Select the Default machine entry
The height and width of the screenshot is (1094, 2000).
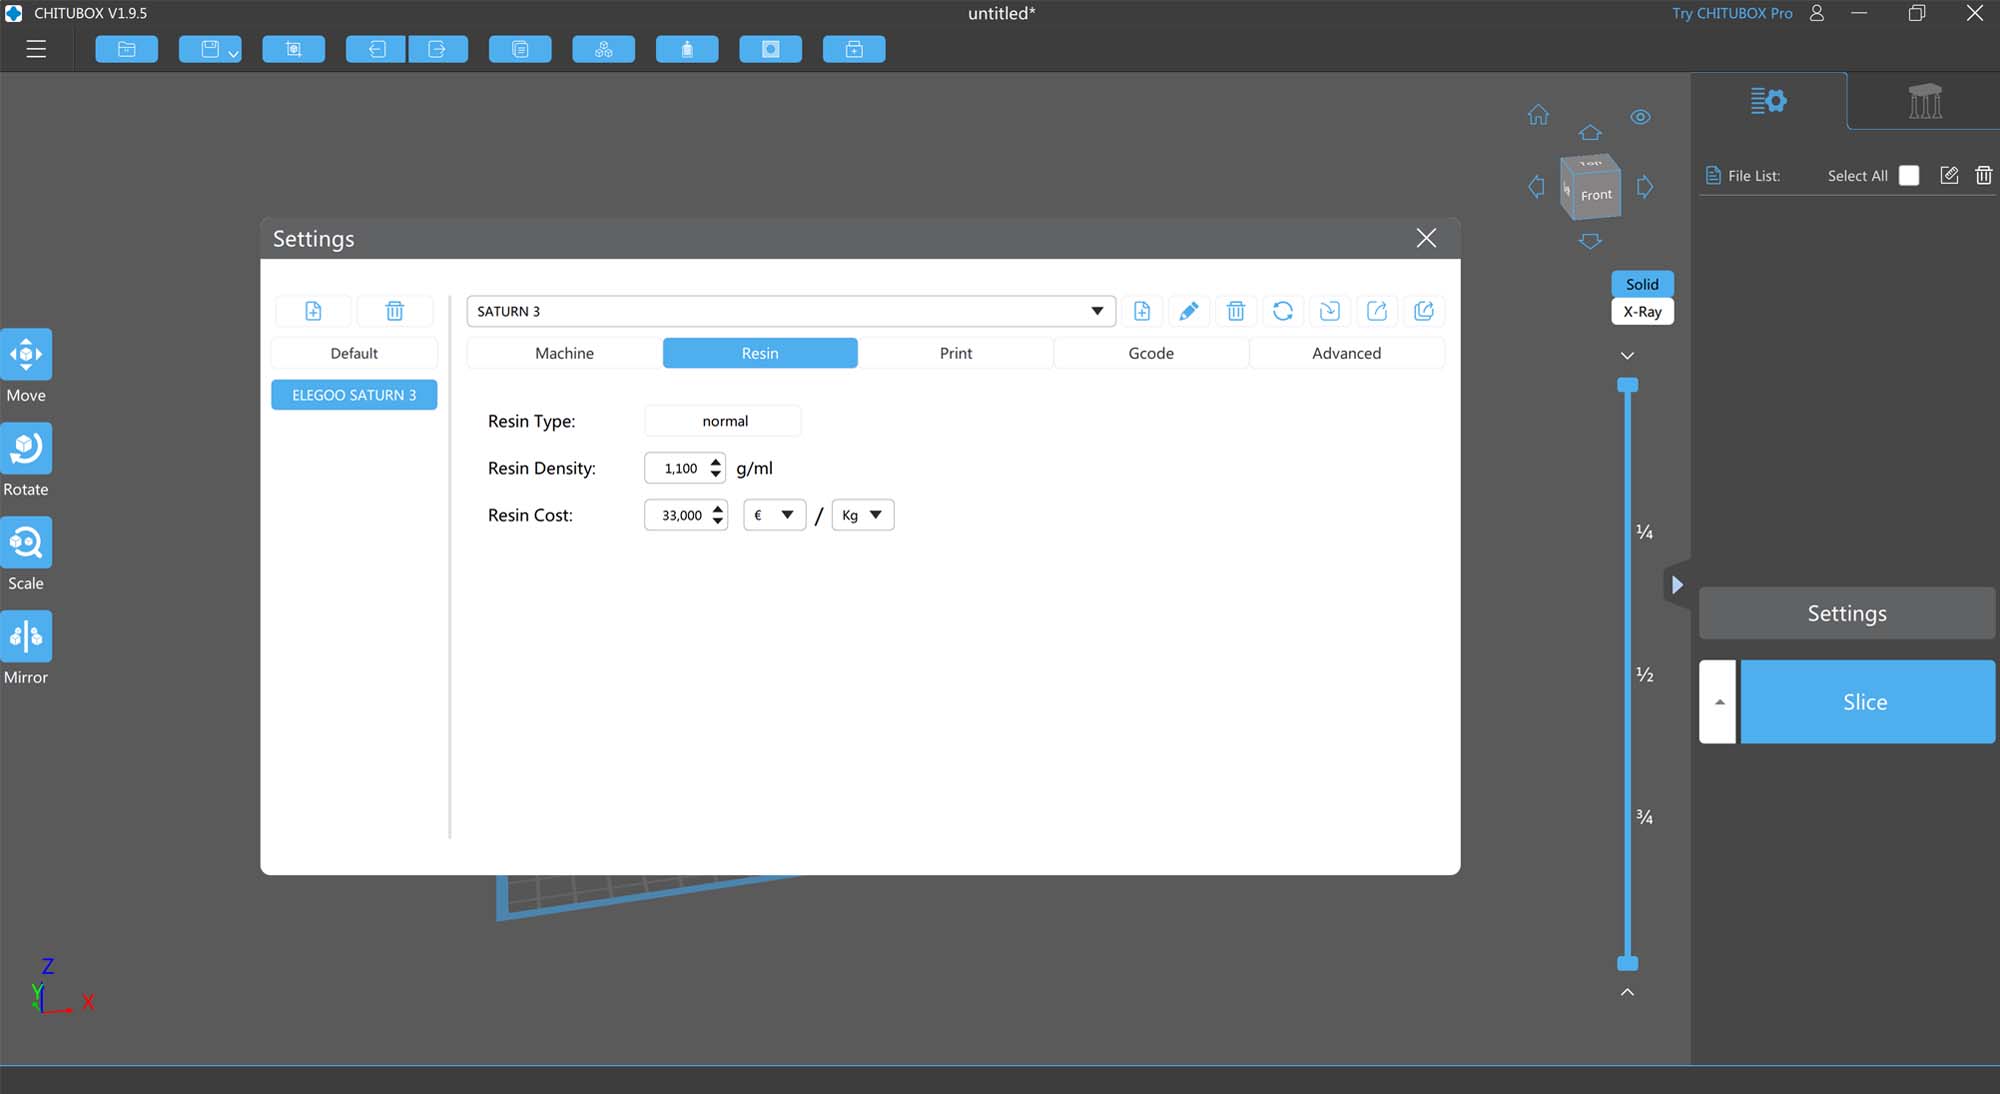354,353
